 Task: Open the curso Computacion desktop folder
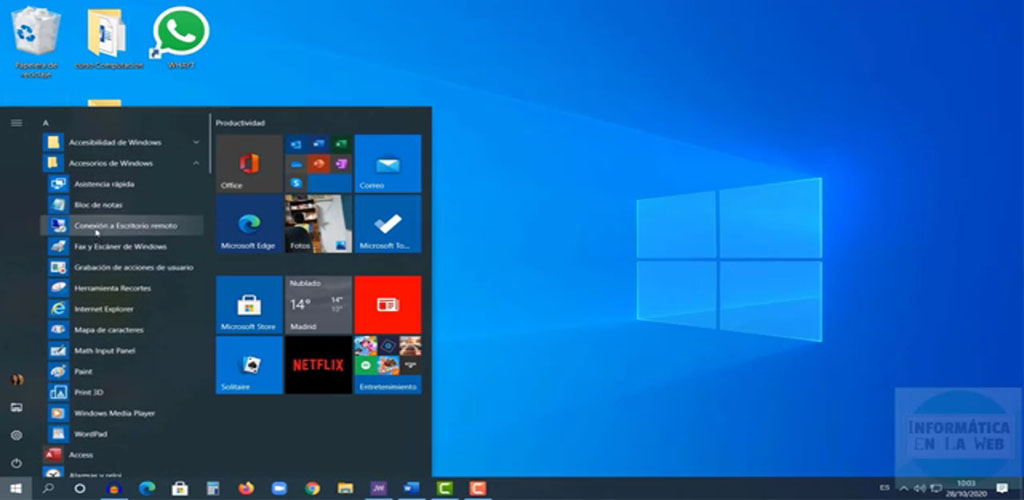coord(109,39)
